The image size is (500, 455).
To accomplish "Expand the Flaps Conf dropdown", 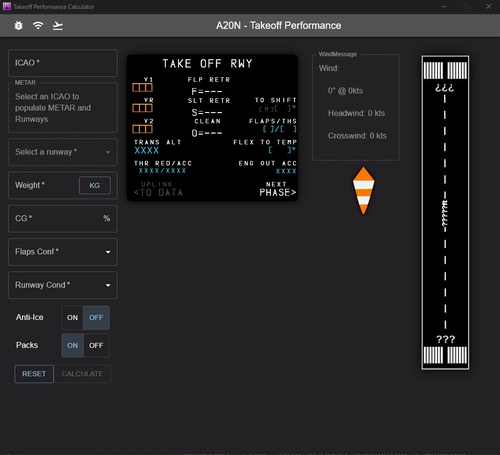I will click(x=63, y=252).
